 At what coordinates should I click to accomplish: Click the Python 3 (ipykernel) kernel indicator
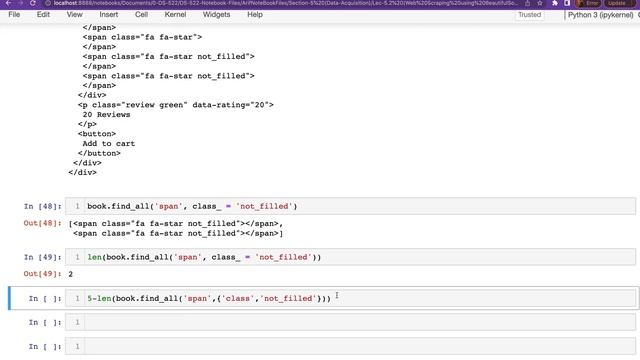coord(600,15)
